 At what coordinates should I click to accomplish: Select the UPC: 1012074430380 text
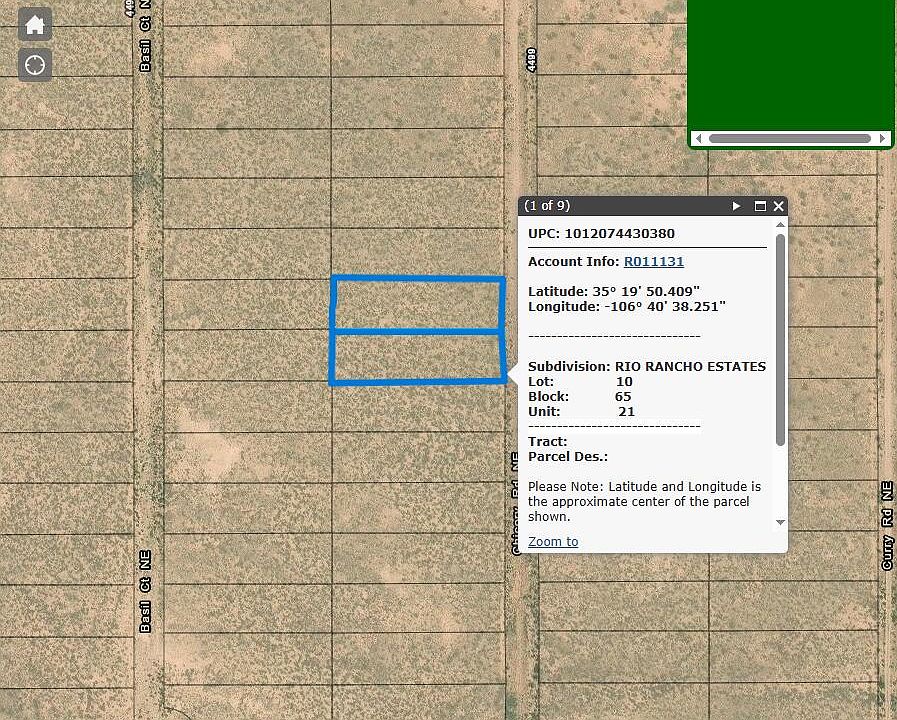(601, 233)
